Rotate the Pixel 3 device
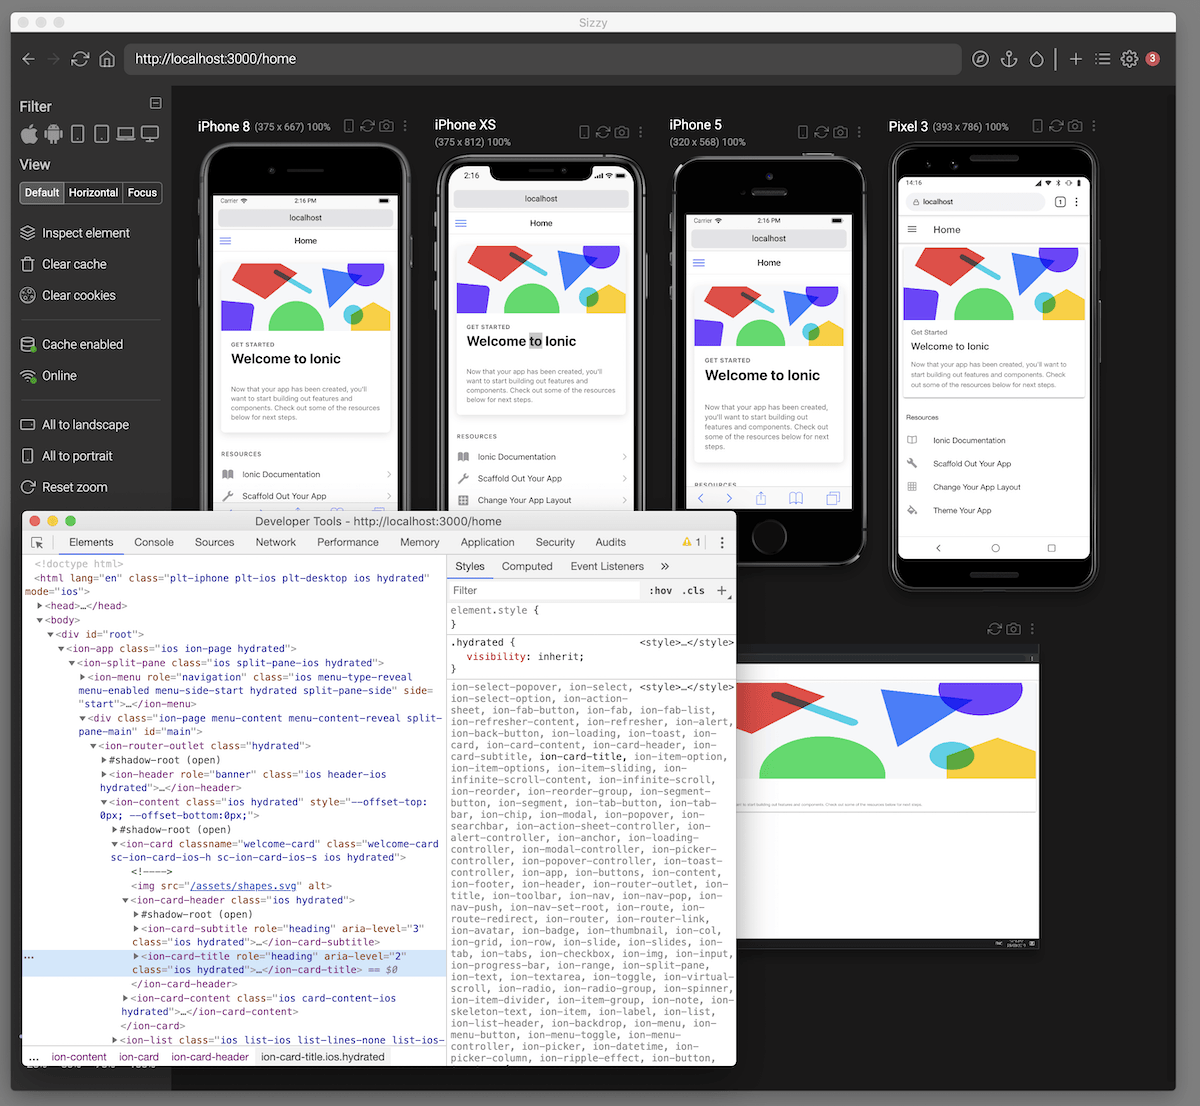 click(1038, 126)
